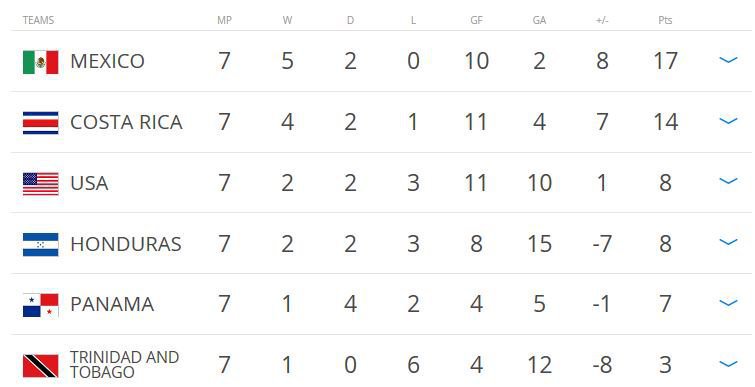Sort by the Pts column header
Viewport: 755px width, 387px height.
(x=665, y=20)
